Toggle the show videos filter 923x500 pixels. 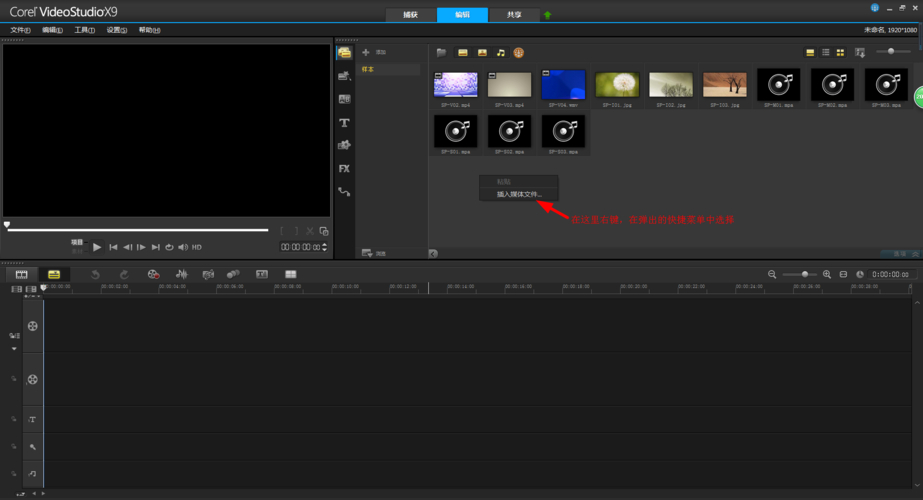(463, 52)
